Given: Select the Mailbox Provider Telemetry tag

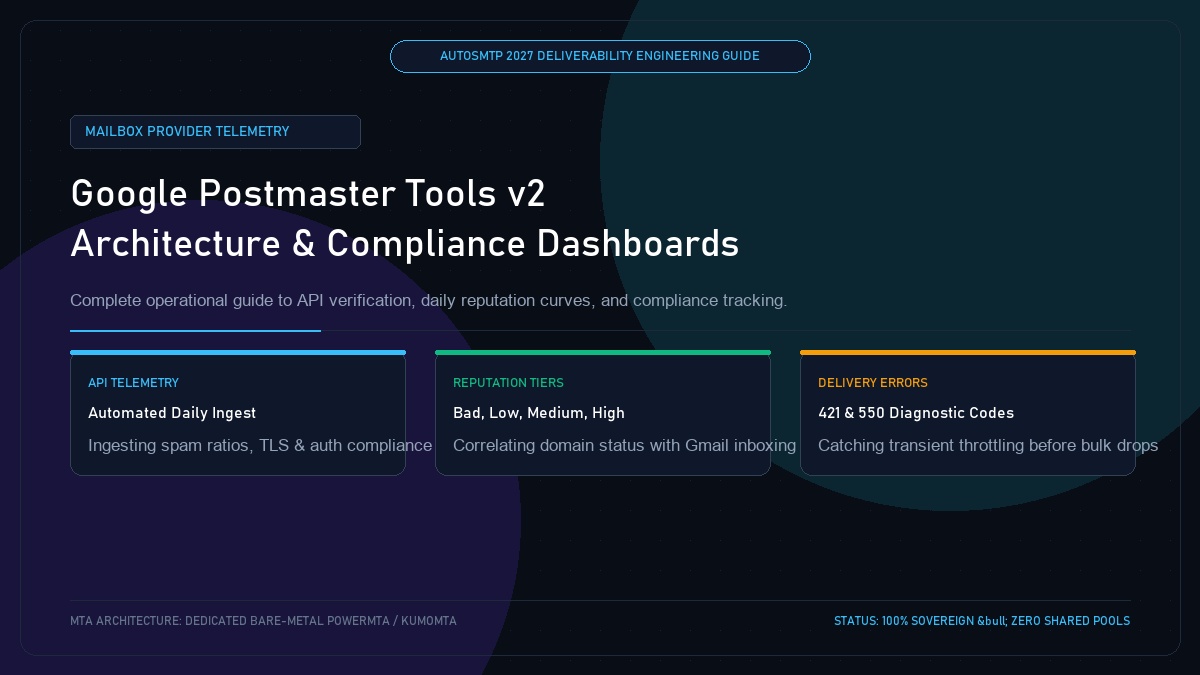Looking at the screenshot, I should pyautogui.click(x=215, y=132).
